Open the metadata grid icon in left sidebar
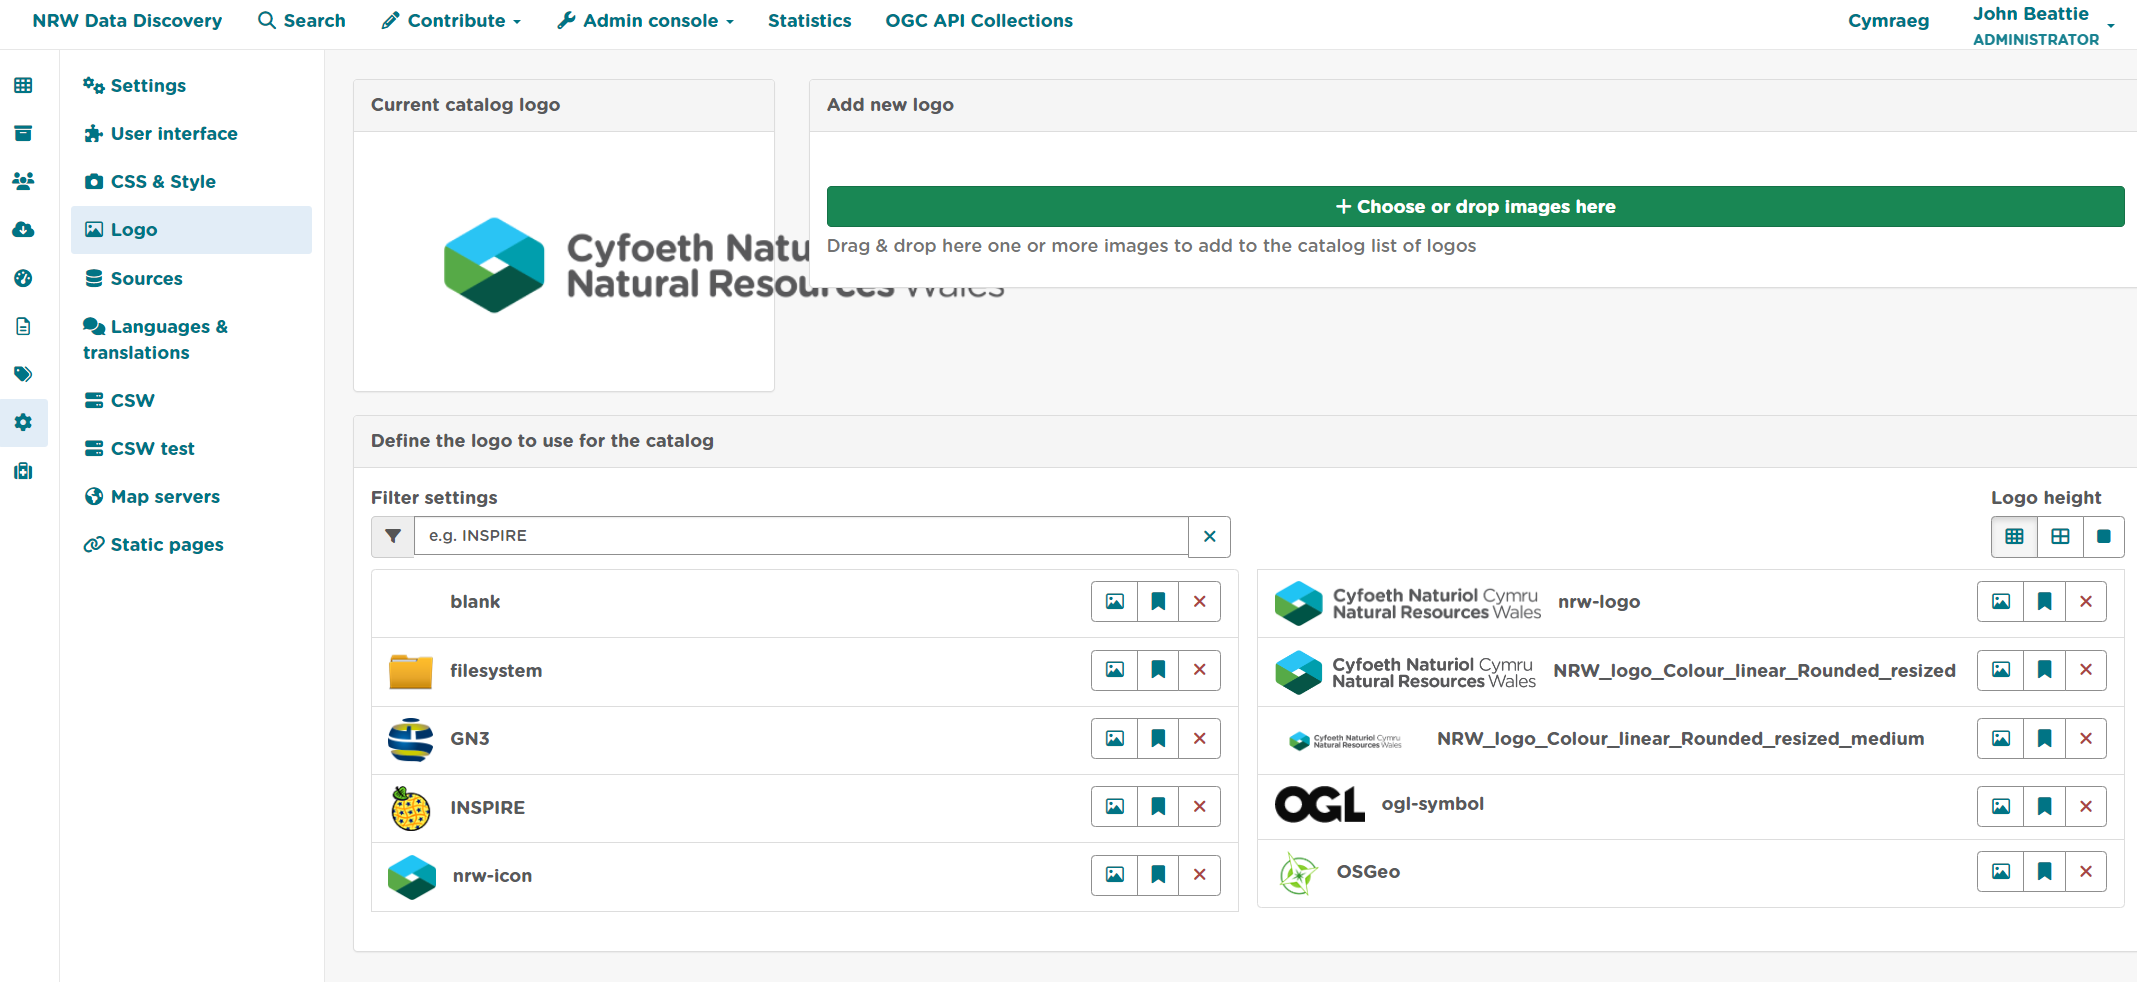The height and width of the screenshot is (982, 2137). pyautogui.click(x=23, y=85)
